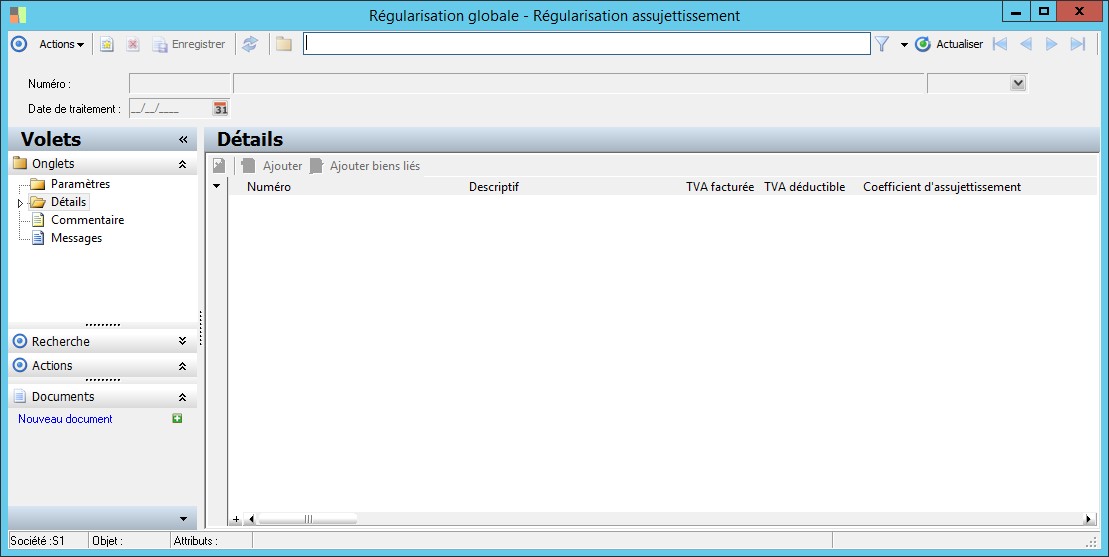Click the Nouveau document link
Screen dimensions: 1109x557
coord(65,418)
